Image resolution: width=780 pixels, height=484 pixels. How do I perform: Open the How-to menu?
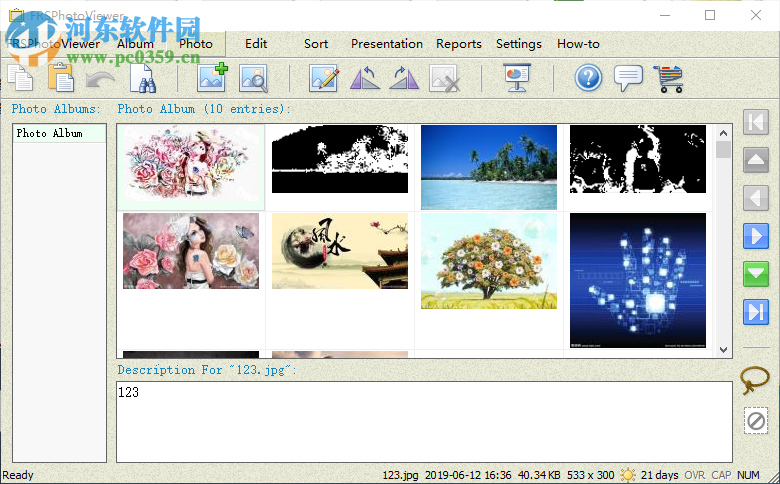coord(578,44)
